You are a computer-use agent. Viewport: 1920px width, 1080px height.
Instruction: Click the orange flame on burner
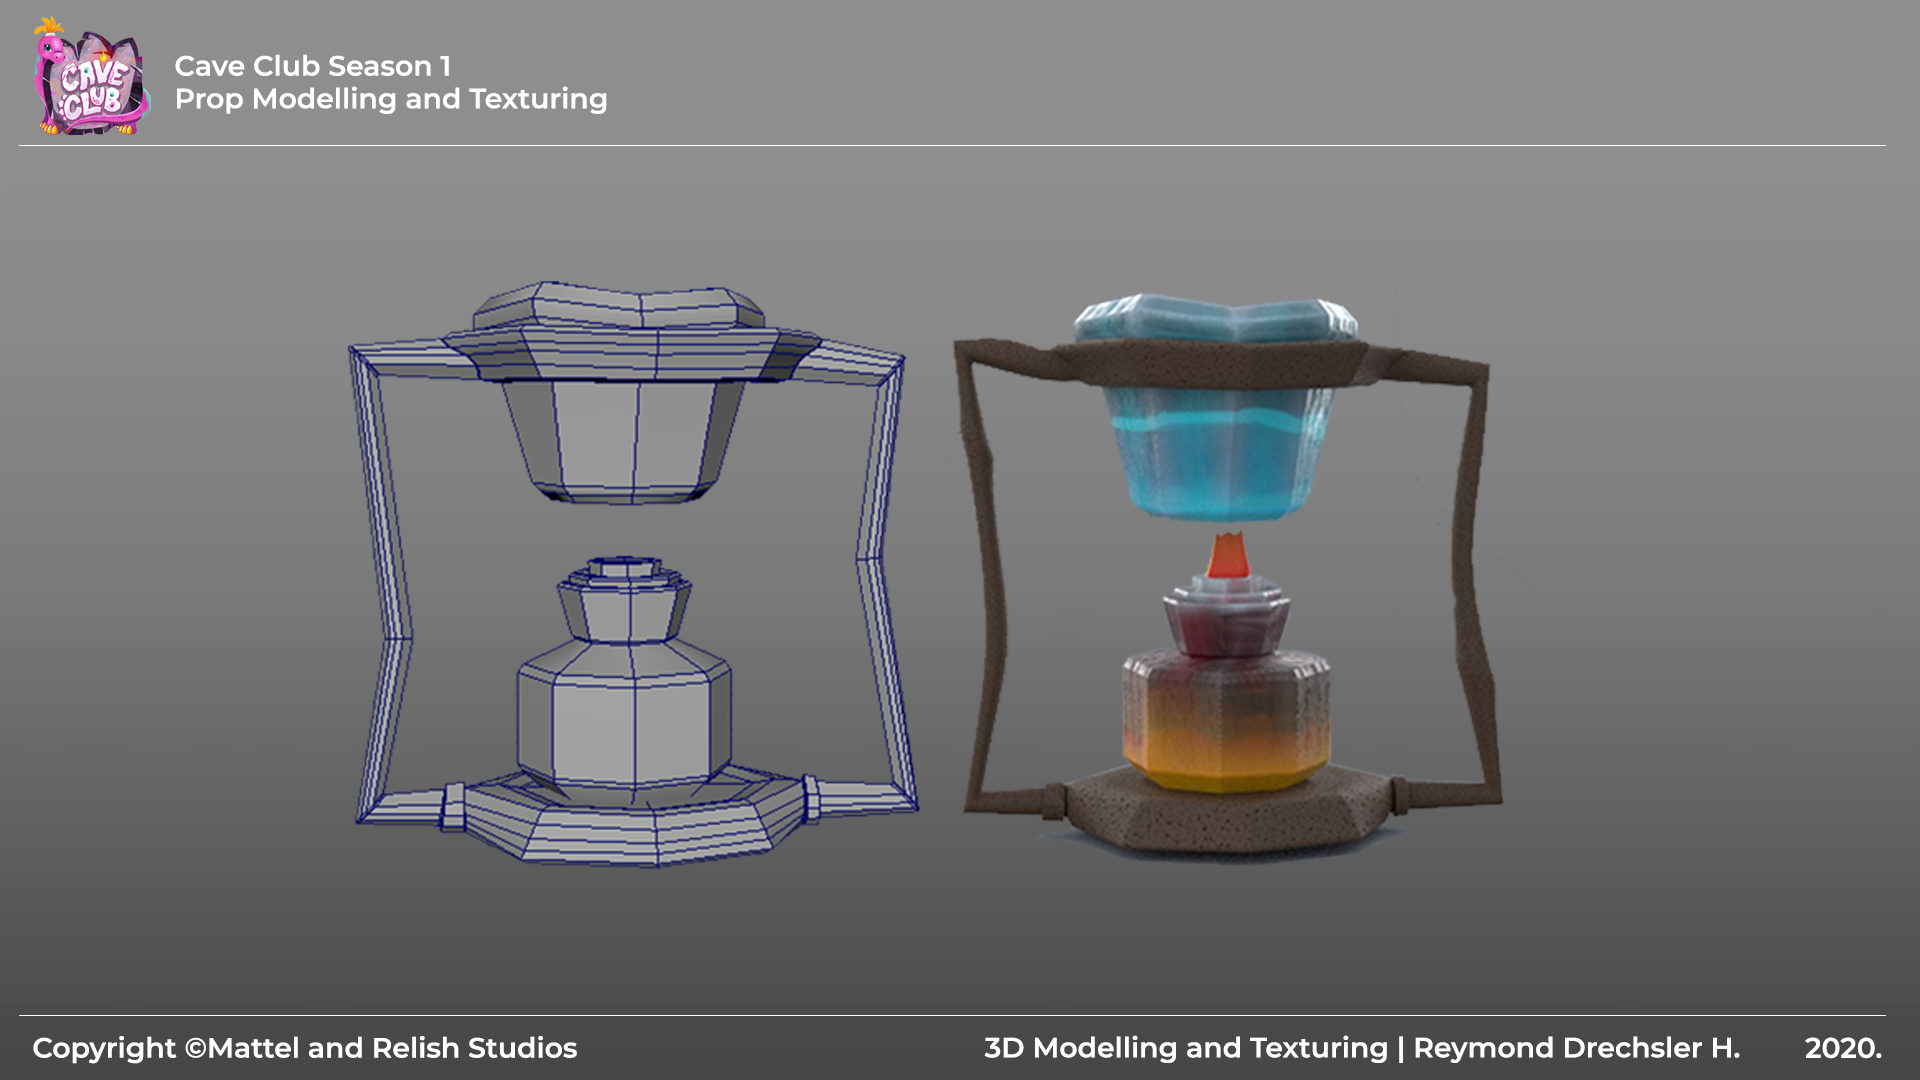pyautogui.click(x=1228, y=557)
